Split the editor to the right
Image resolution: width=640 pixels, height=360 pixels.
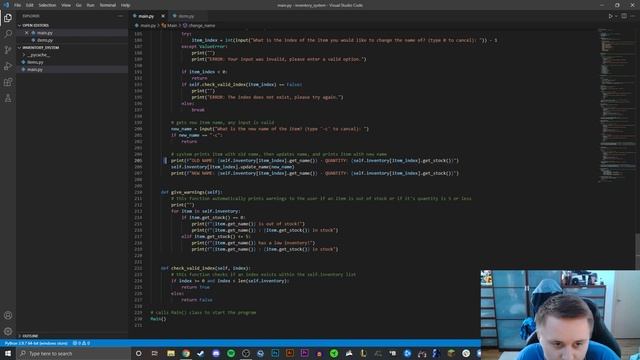pos(624,16)
